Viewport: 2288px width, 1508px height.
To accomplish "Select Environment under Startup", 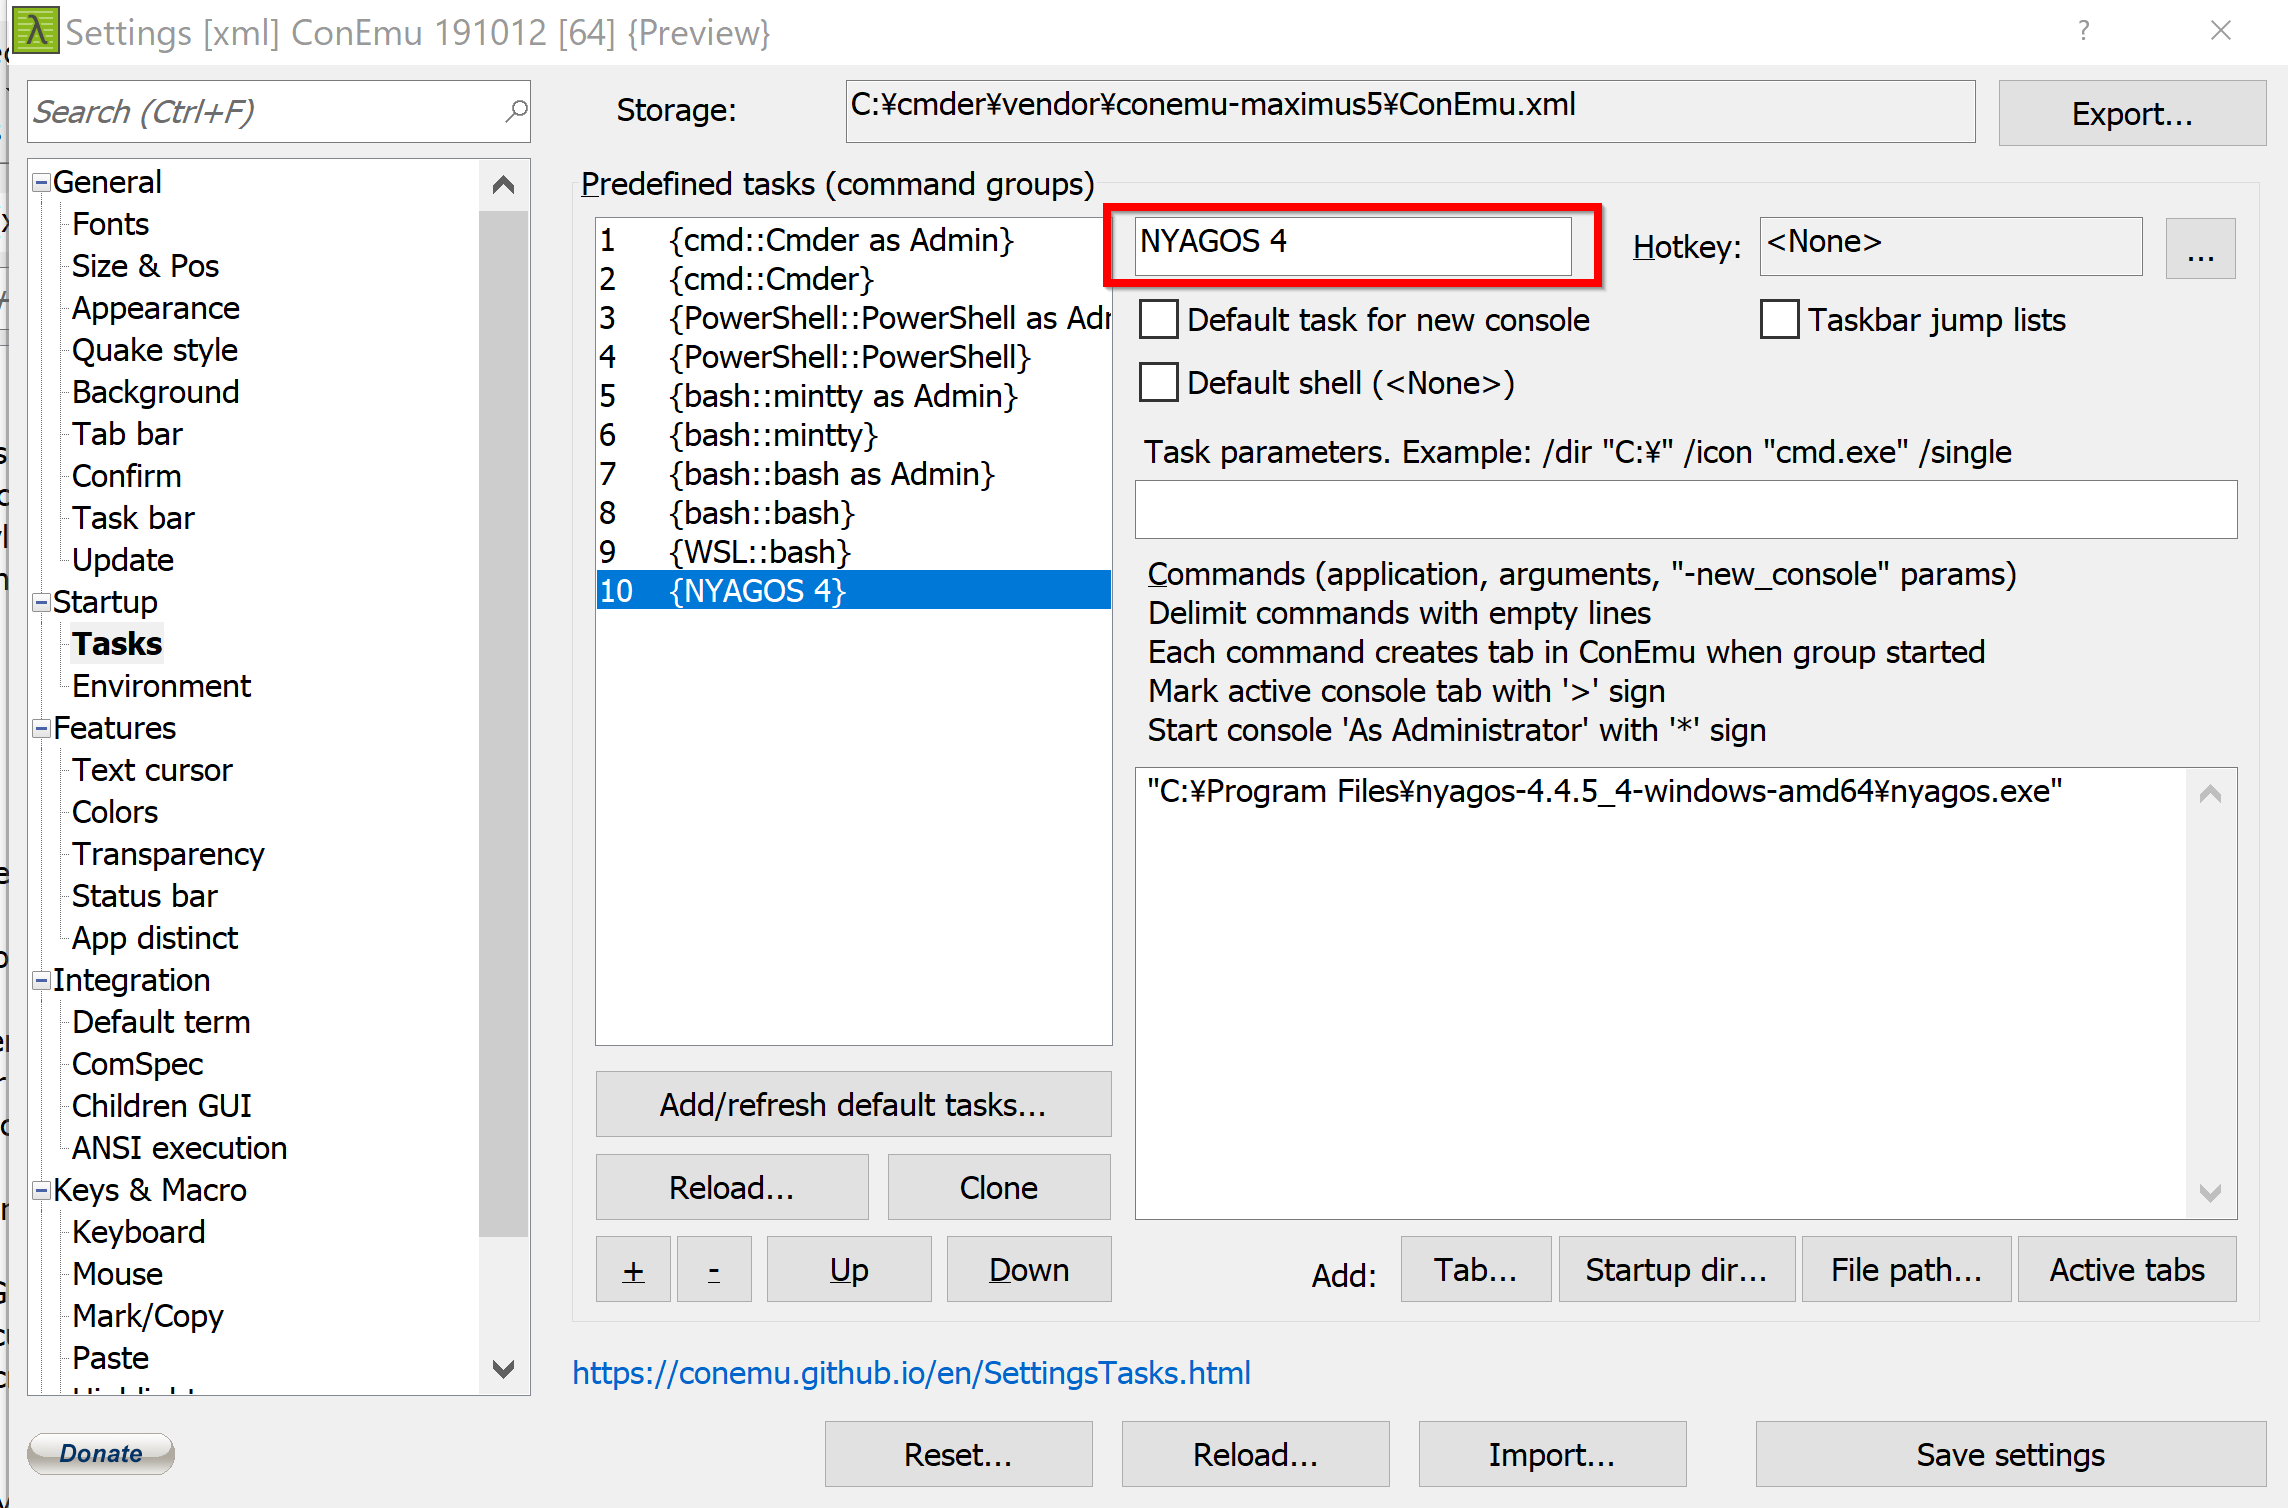I will (x=161, y=686).
